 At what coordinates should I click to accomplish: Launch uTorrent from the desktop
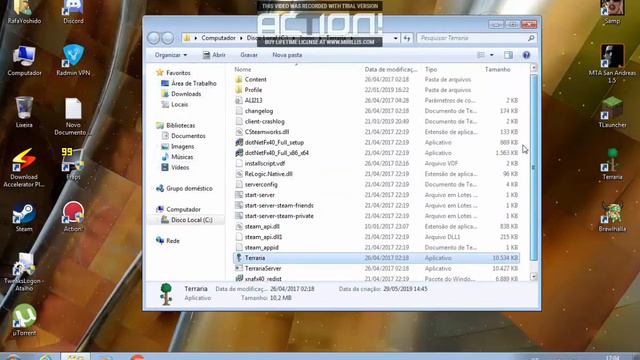coord(24,320)
